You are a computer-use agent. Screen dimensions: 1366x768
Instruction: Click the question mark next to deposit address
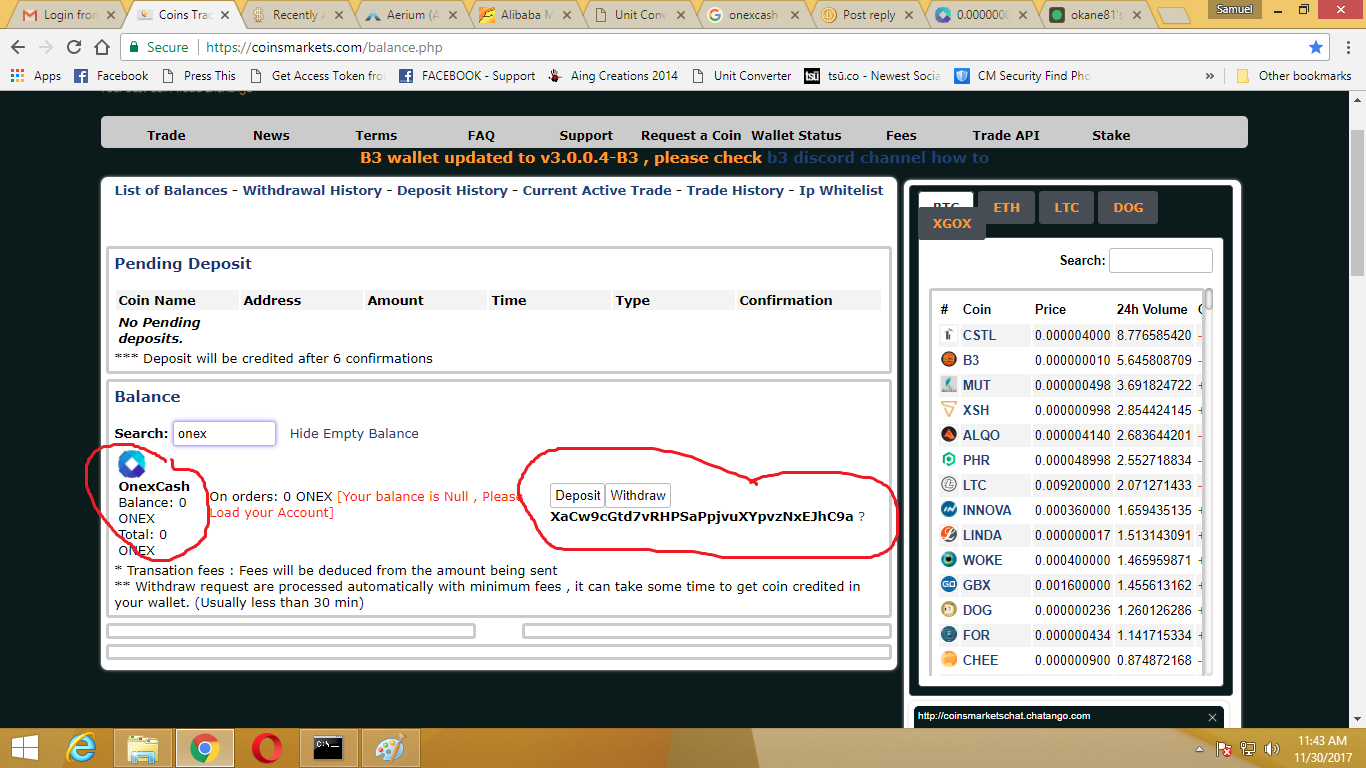[x=861, y=517]
